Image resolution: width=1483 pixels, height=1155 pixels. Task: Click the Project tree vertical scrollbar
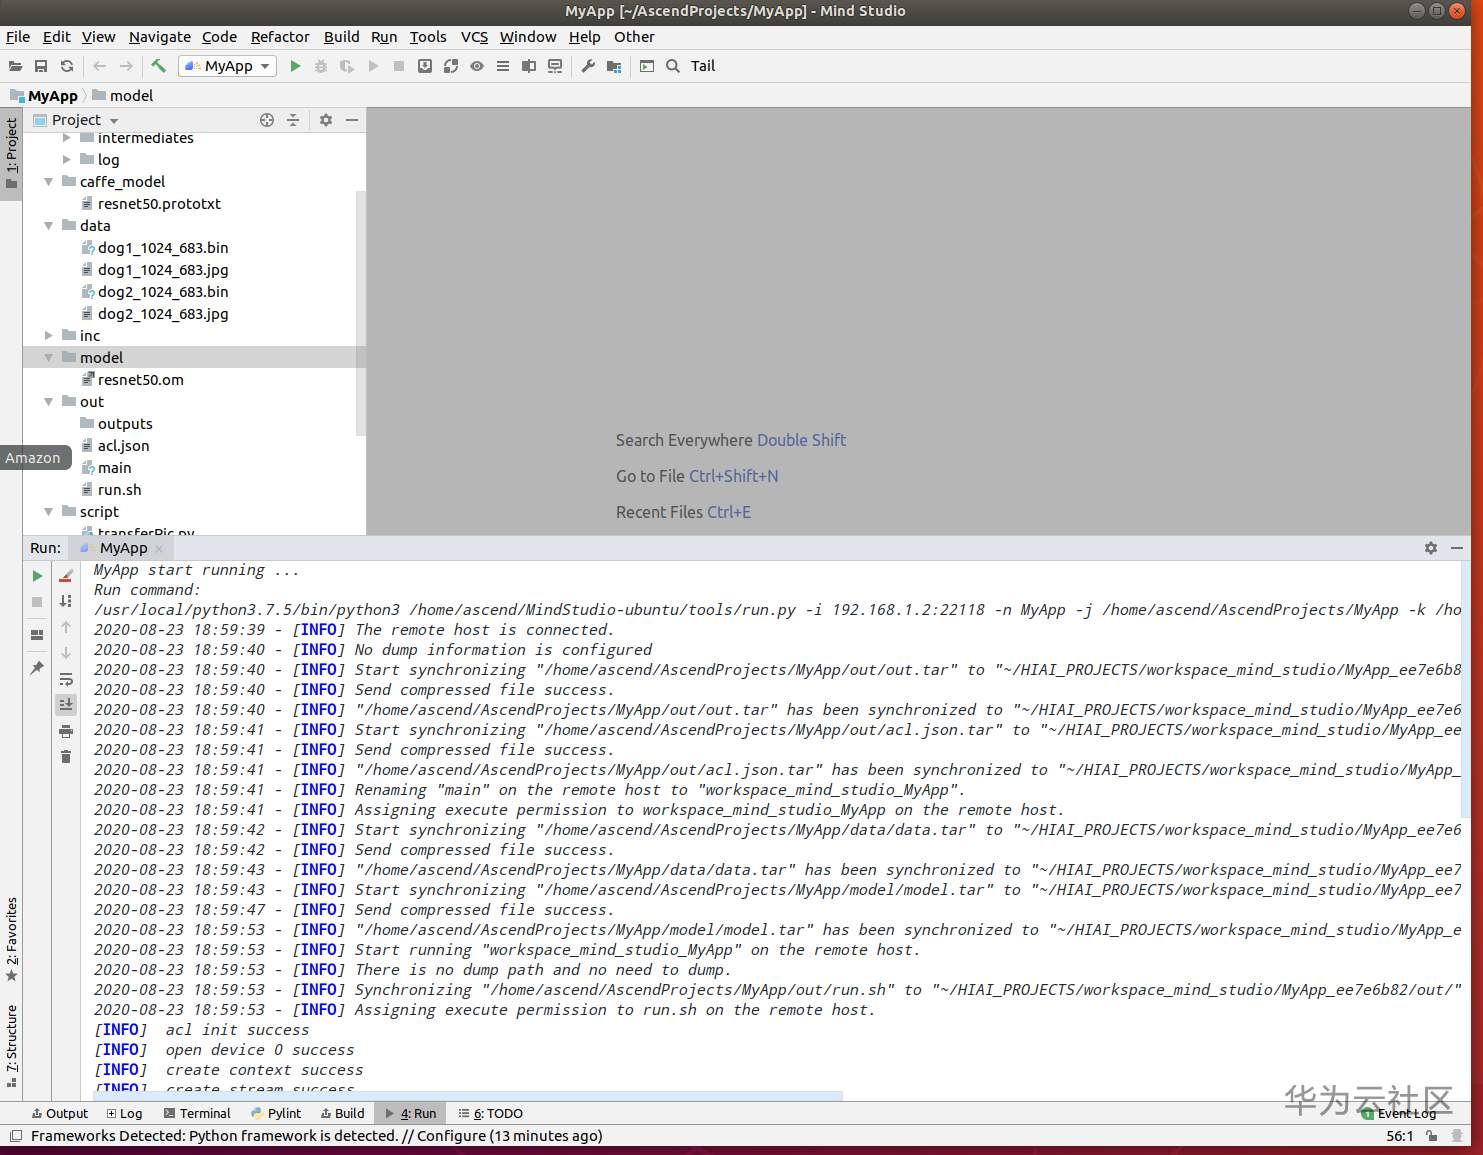coord(361,313)
